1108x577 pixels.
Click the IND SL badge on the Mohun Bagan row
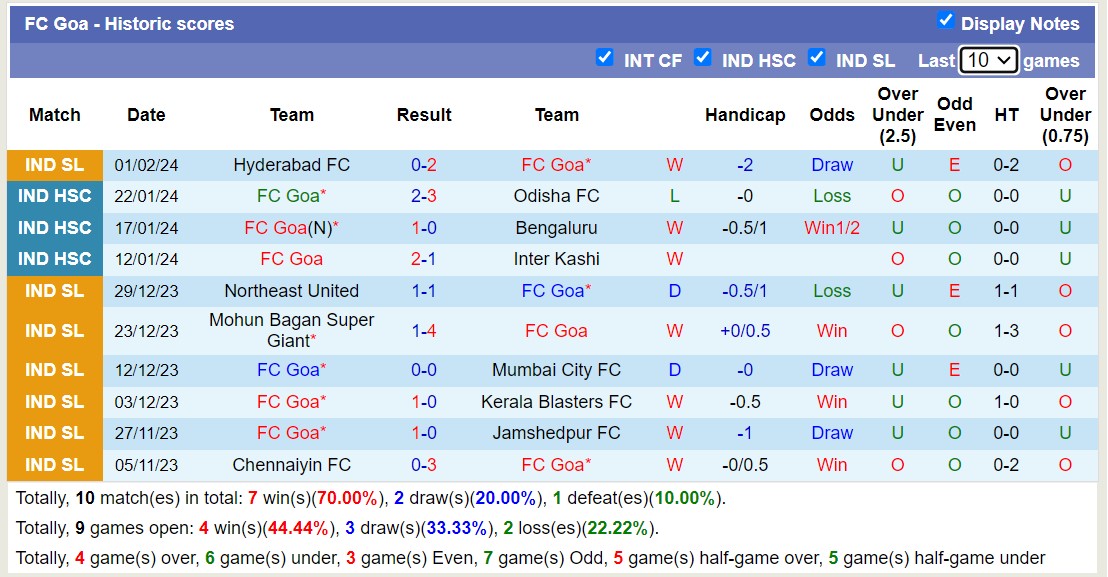pos(55,330)
